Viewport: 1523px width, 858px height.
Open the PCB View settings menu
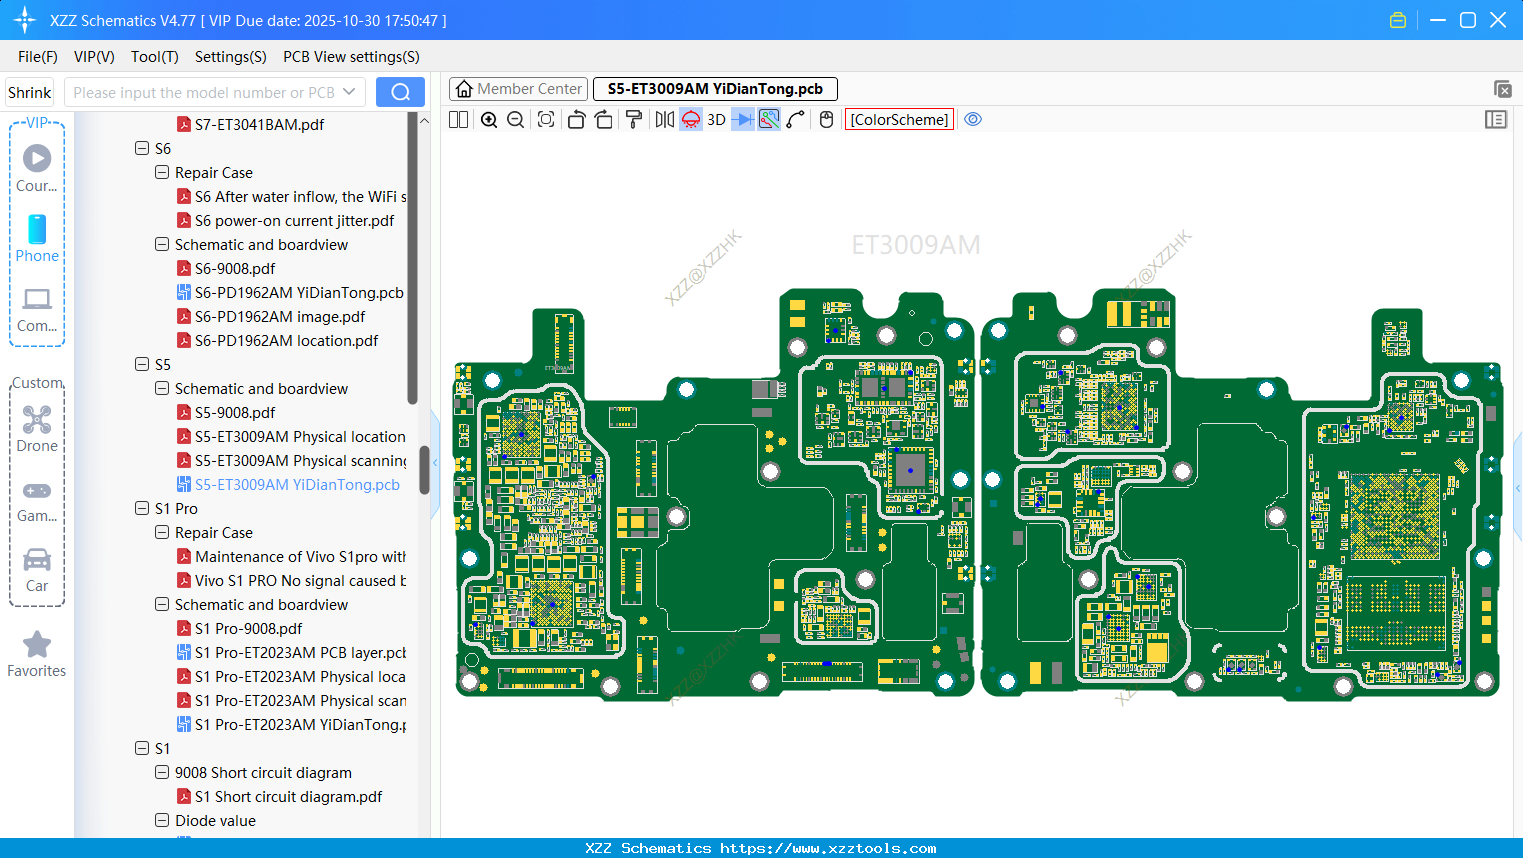coord(351,57)
